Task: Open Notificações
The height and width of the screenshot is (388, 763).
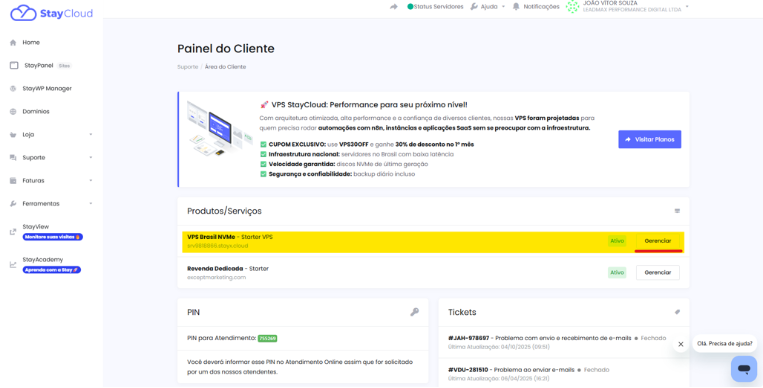Action: click(541, 7)
